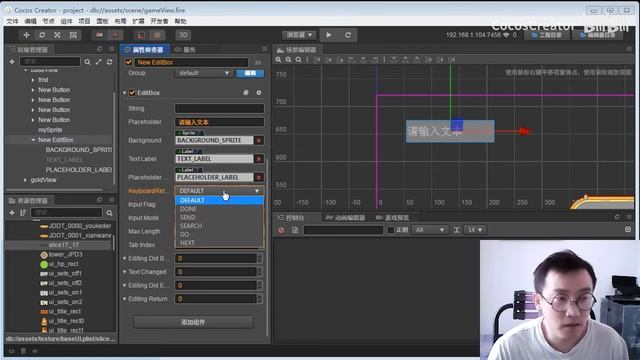Expand the Text Changed events section
This screenshot has width=640, height=360.
tap(124, 272)
